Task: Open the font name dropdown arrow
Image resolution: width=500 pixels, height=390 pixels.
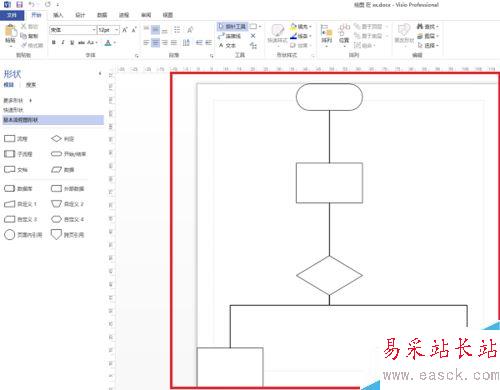Action: click(94, 30)
